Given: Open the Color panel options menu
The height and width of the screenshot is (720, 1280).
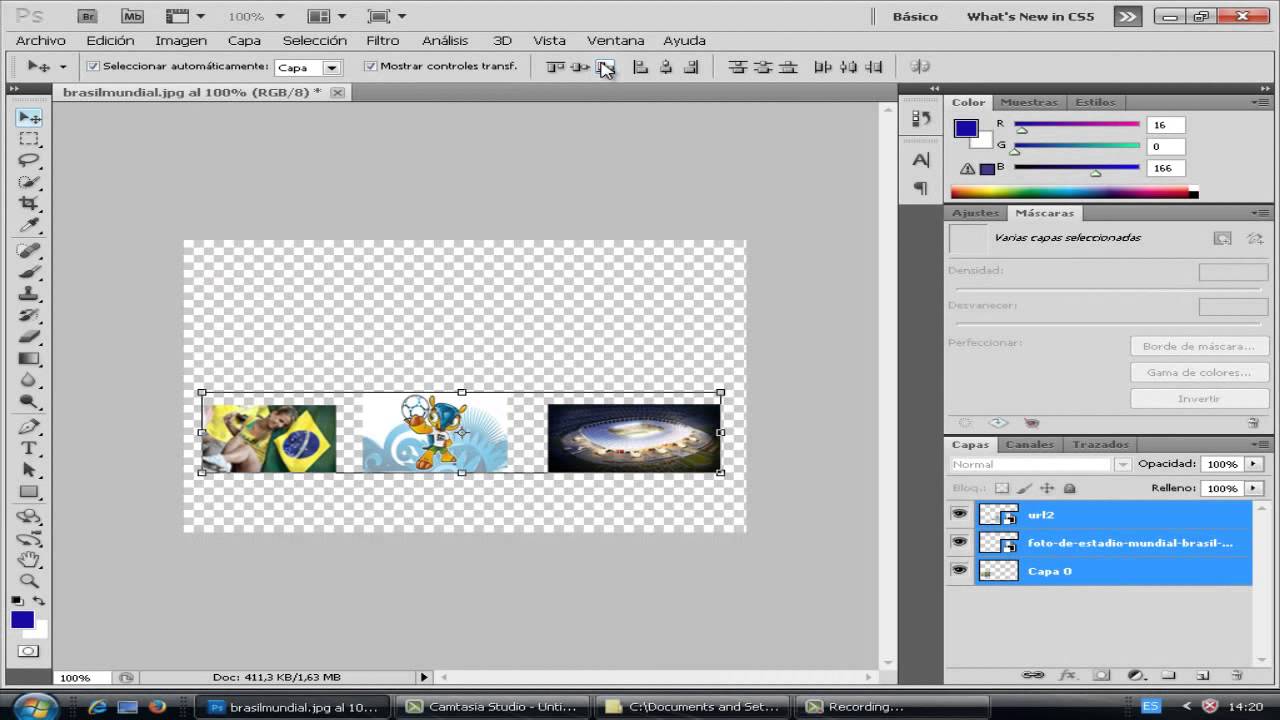Looking at the screenshot, I should 1258,102.
